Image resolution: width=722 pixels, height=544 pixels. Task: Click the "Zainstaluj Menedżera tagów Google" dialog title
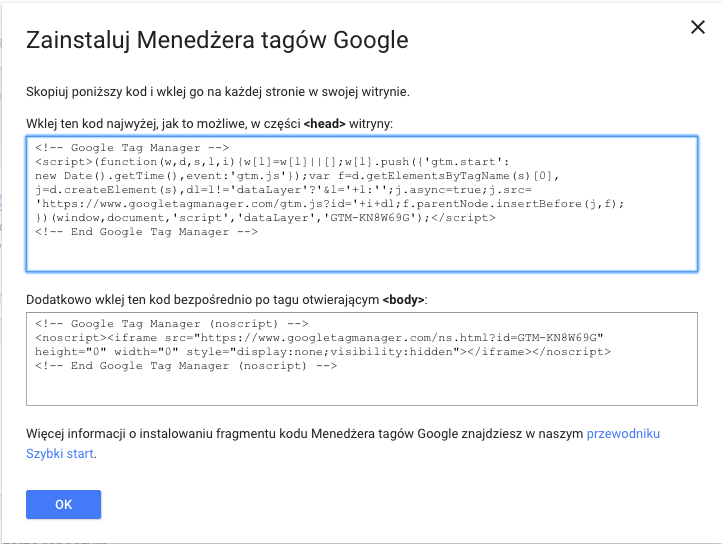(x=217, y=41)
